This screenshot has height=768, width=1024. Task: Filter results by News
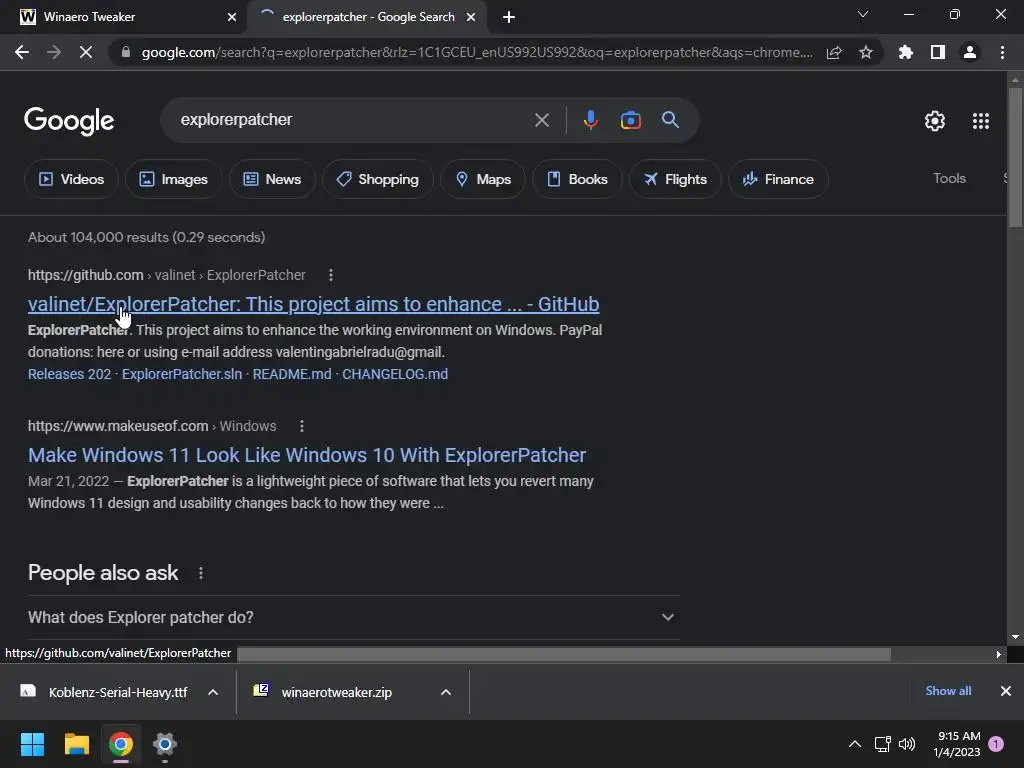272,179
